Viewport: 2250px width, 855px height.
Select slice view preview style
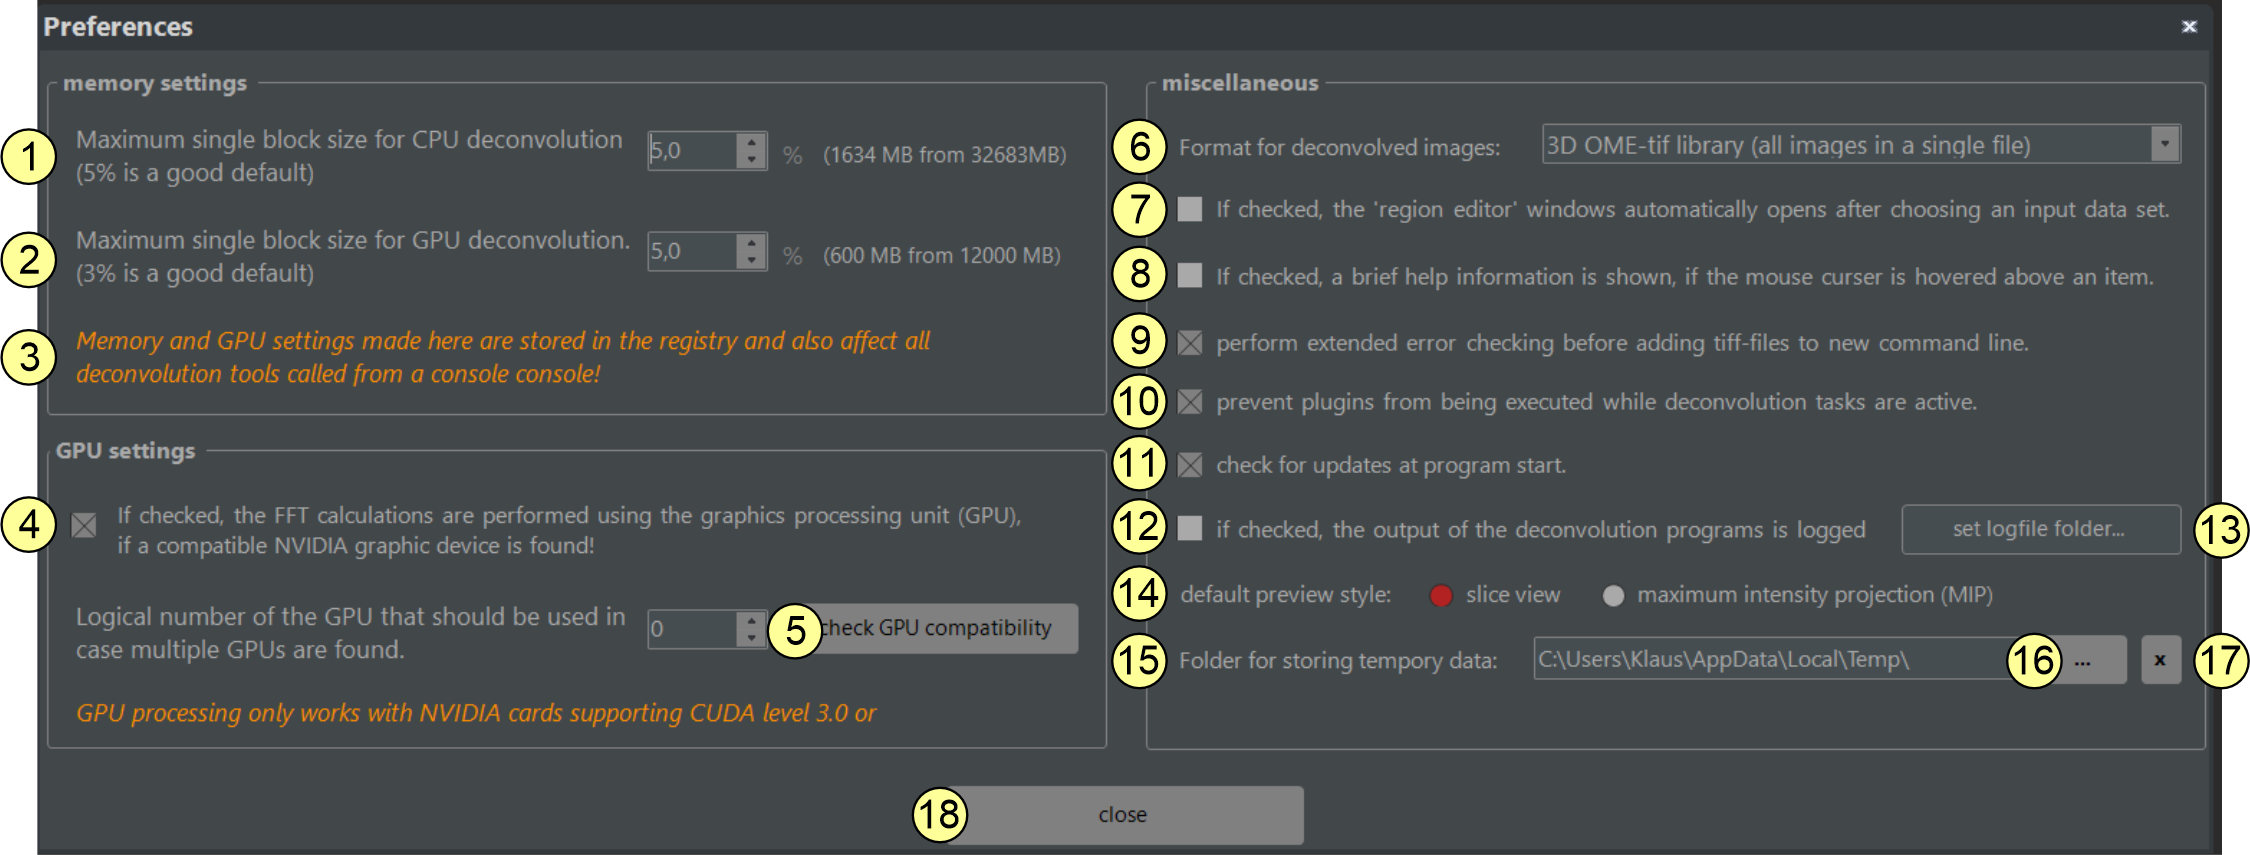(1441, 596)
